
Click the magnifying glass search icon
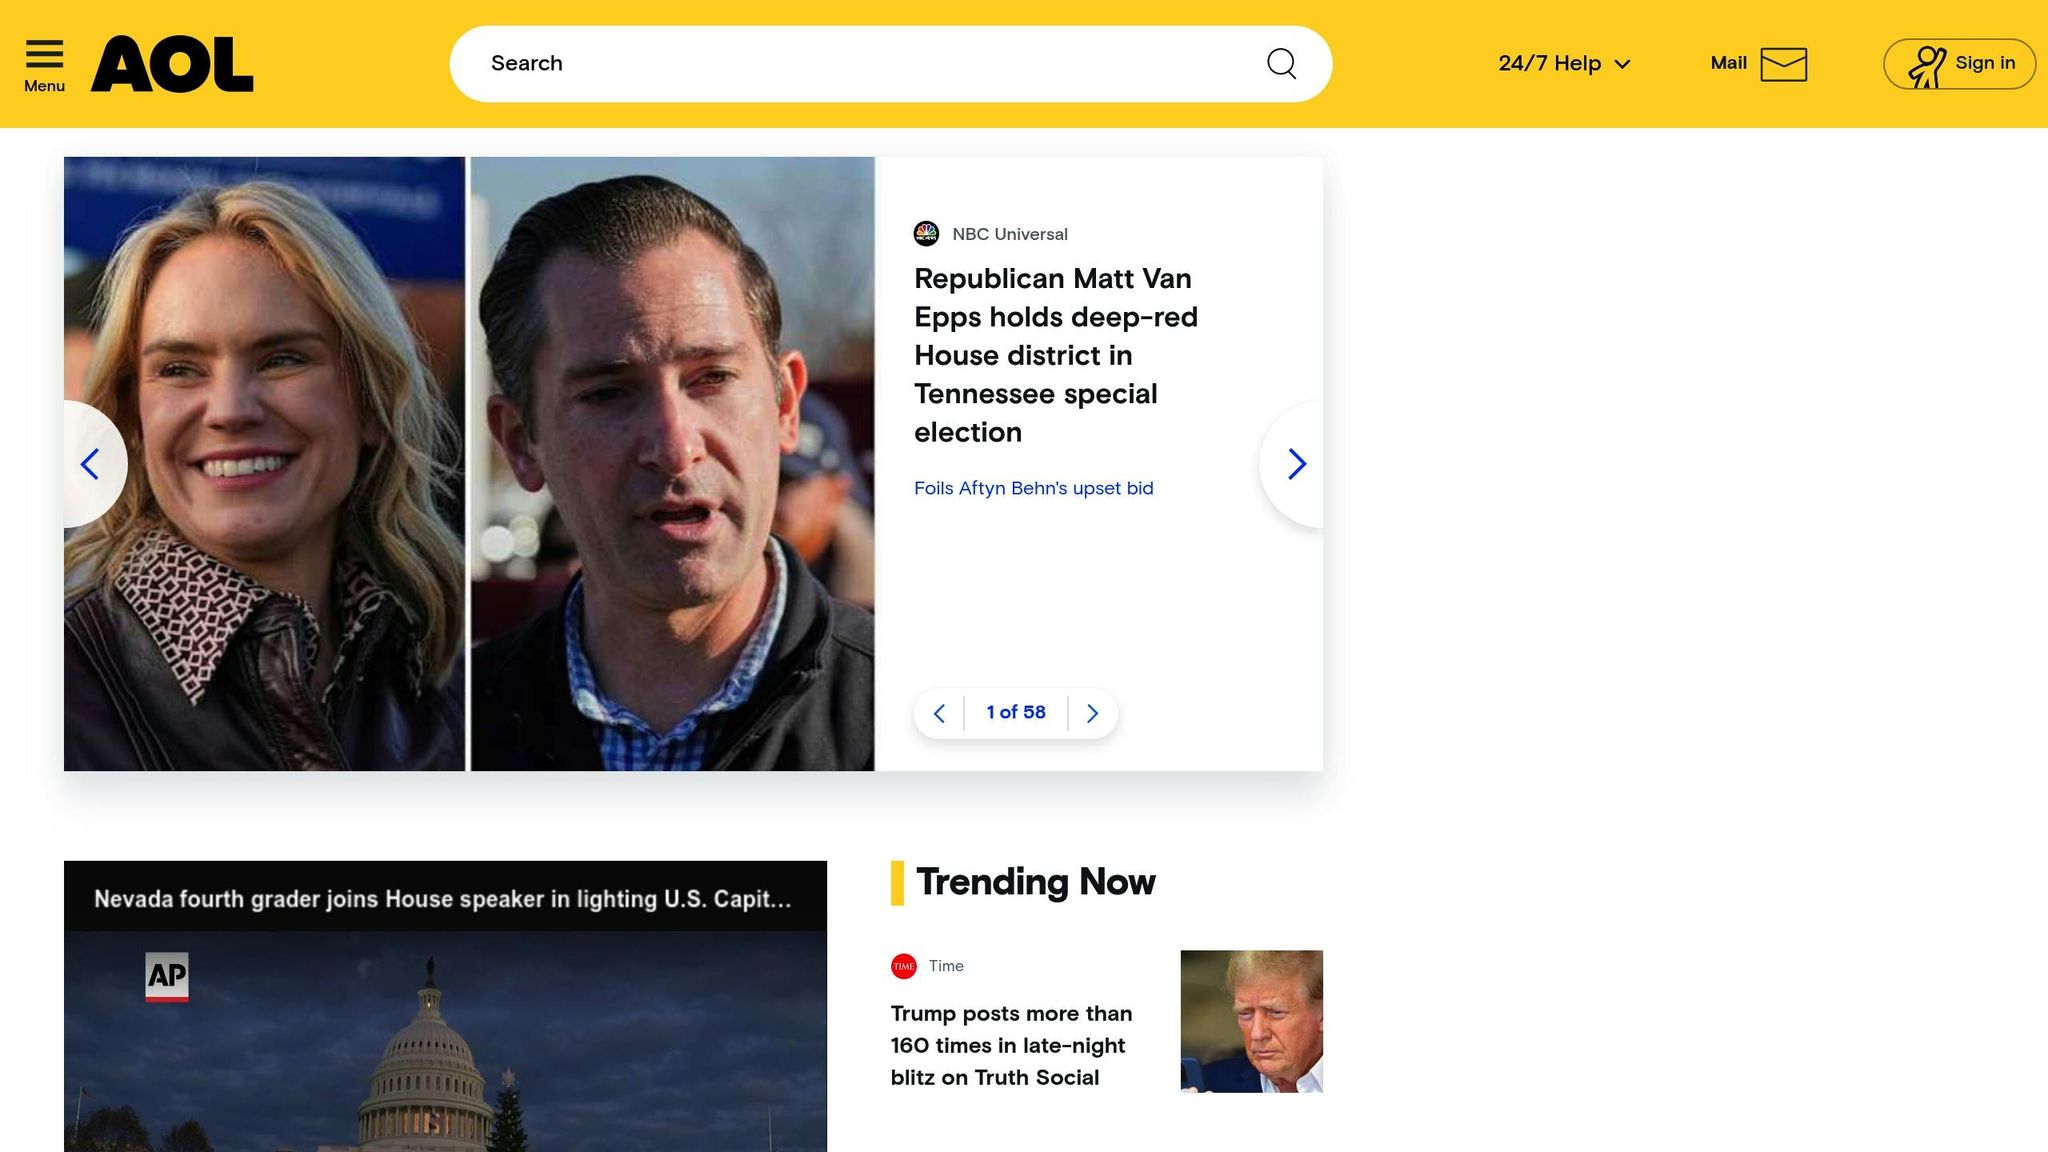pyautogui.click(x=1281, y=64)
